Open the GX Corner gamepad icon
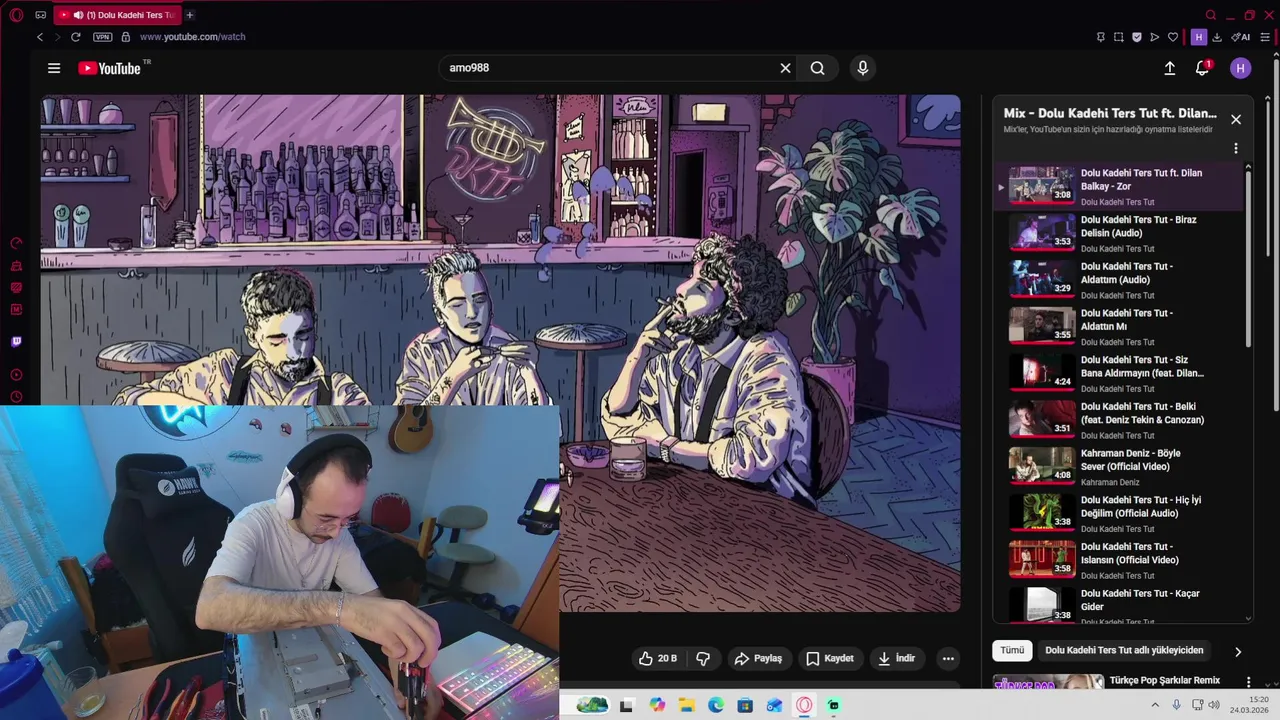 [x=40, y=15]
